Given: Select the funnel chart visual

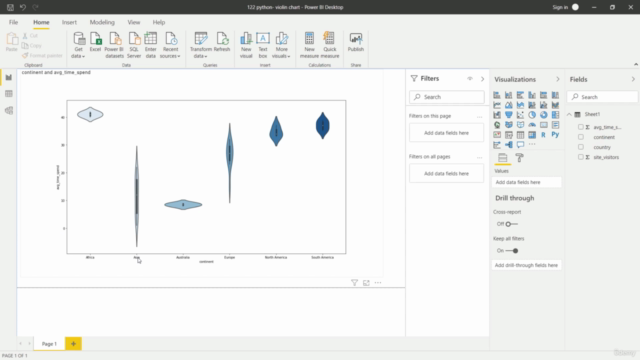Looking at the screenshot, I should point(509,115).
